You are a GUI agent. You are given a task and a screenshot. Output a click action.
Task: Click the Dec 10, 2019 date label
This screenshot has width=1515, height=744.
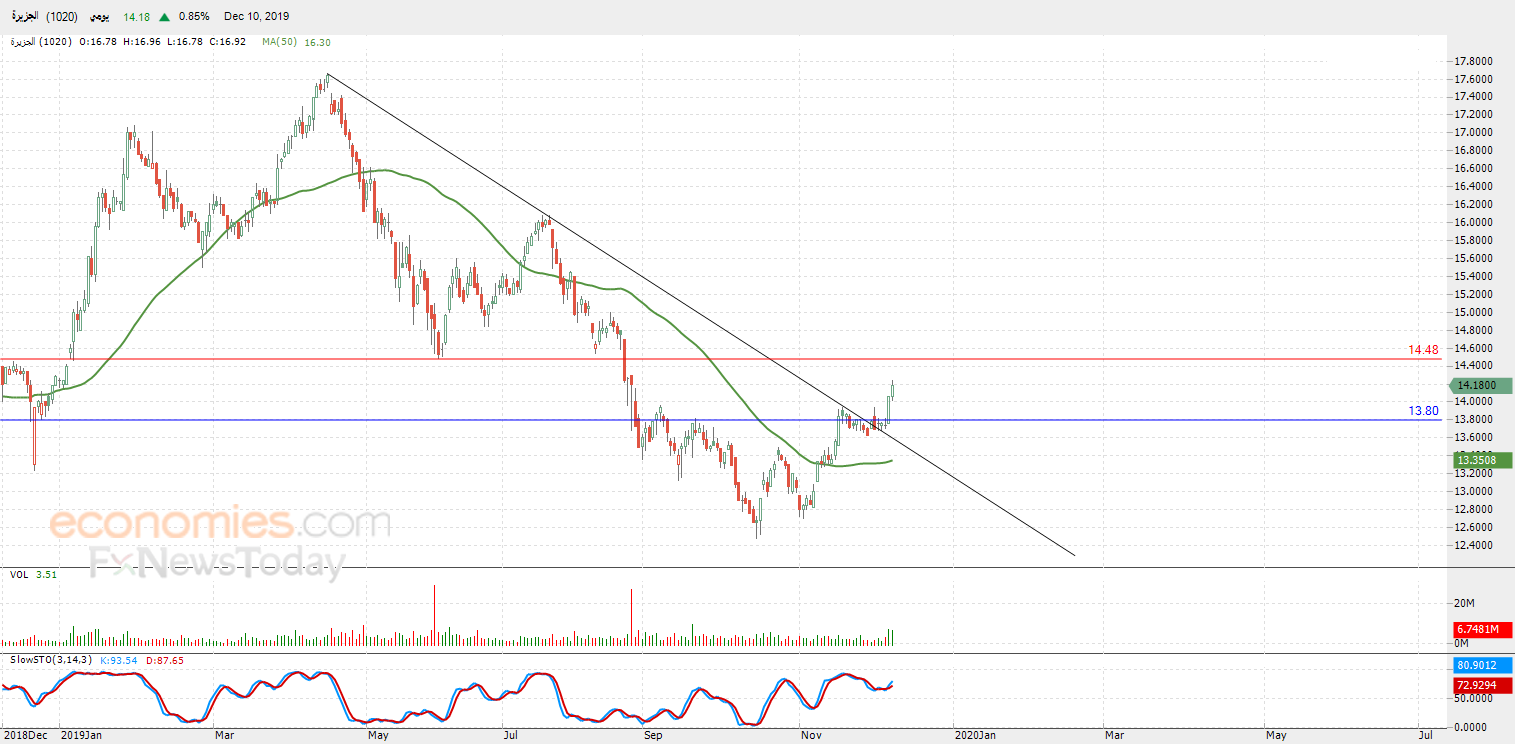(256, 17)
